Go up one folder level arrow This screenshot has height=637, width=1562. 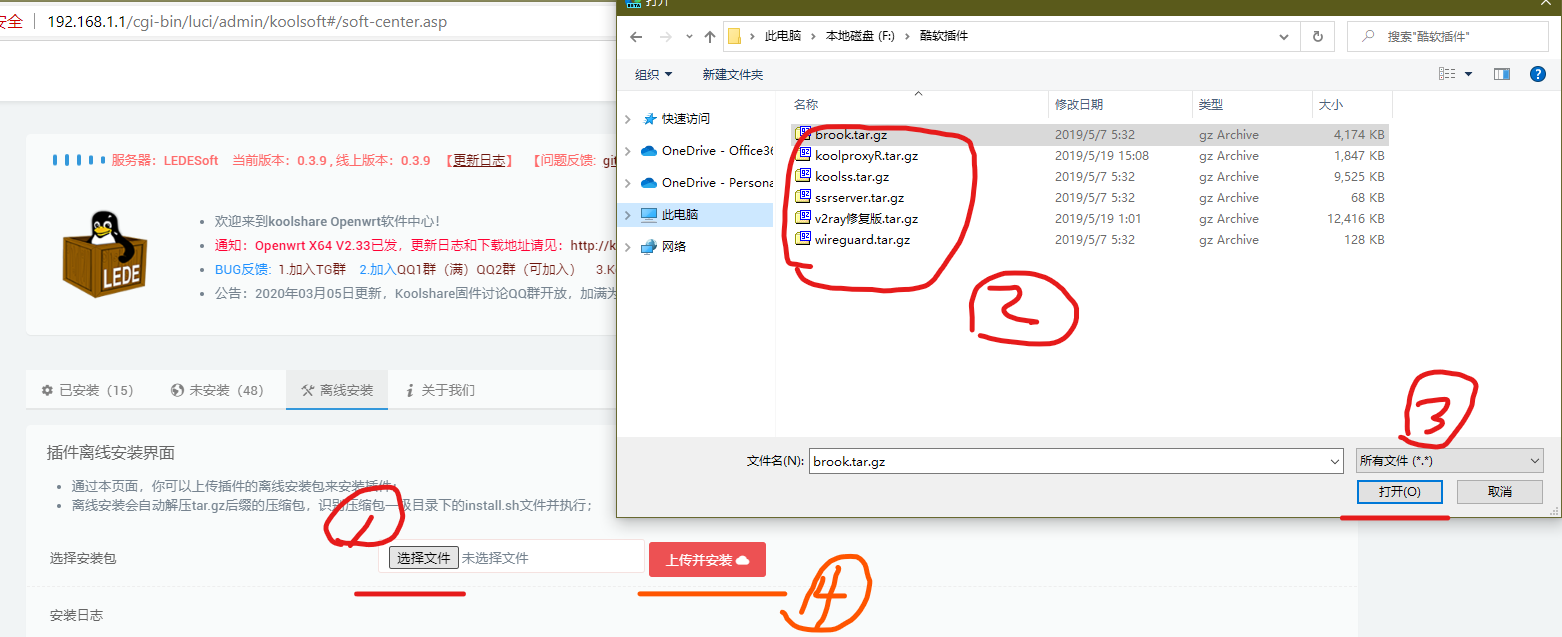(x=710, y=36)
